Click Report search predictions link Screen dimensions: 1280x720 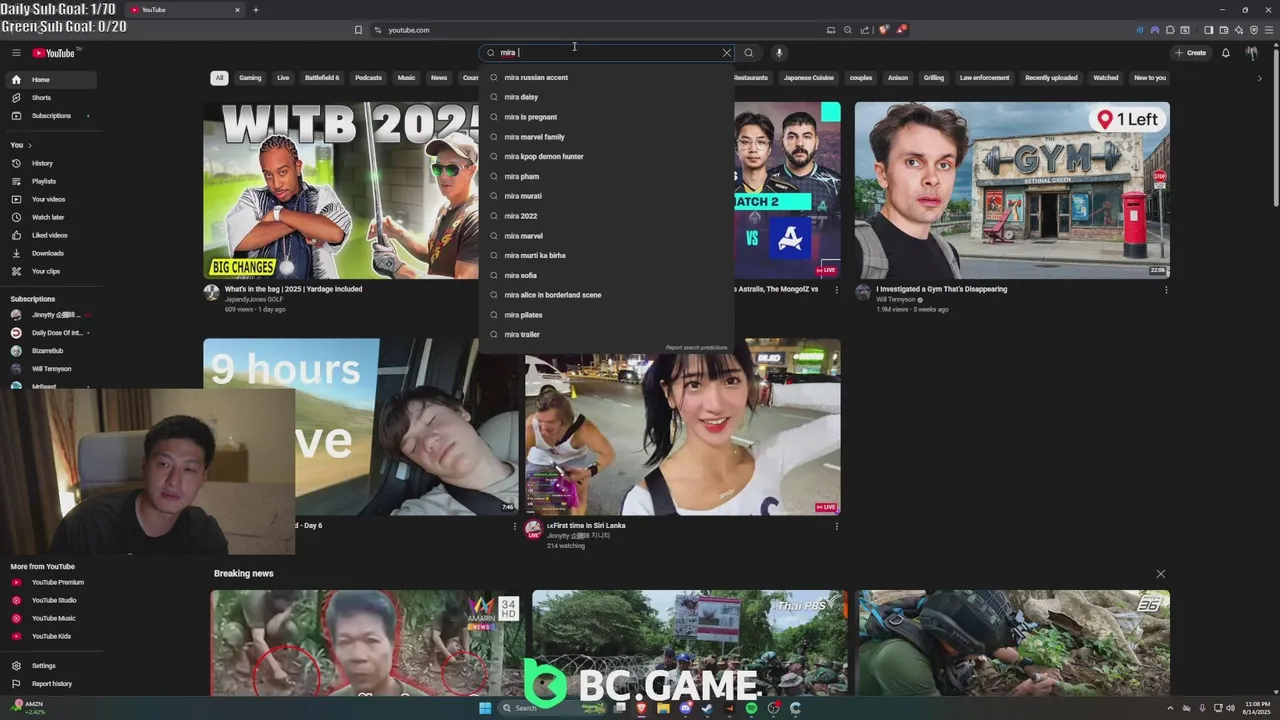[696, 348]
